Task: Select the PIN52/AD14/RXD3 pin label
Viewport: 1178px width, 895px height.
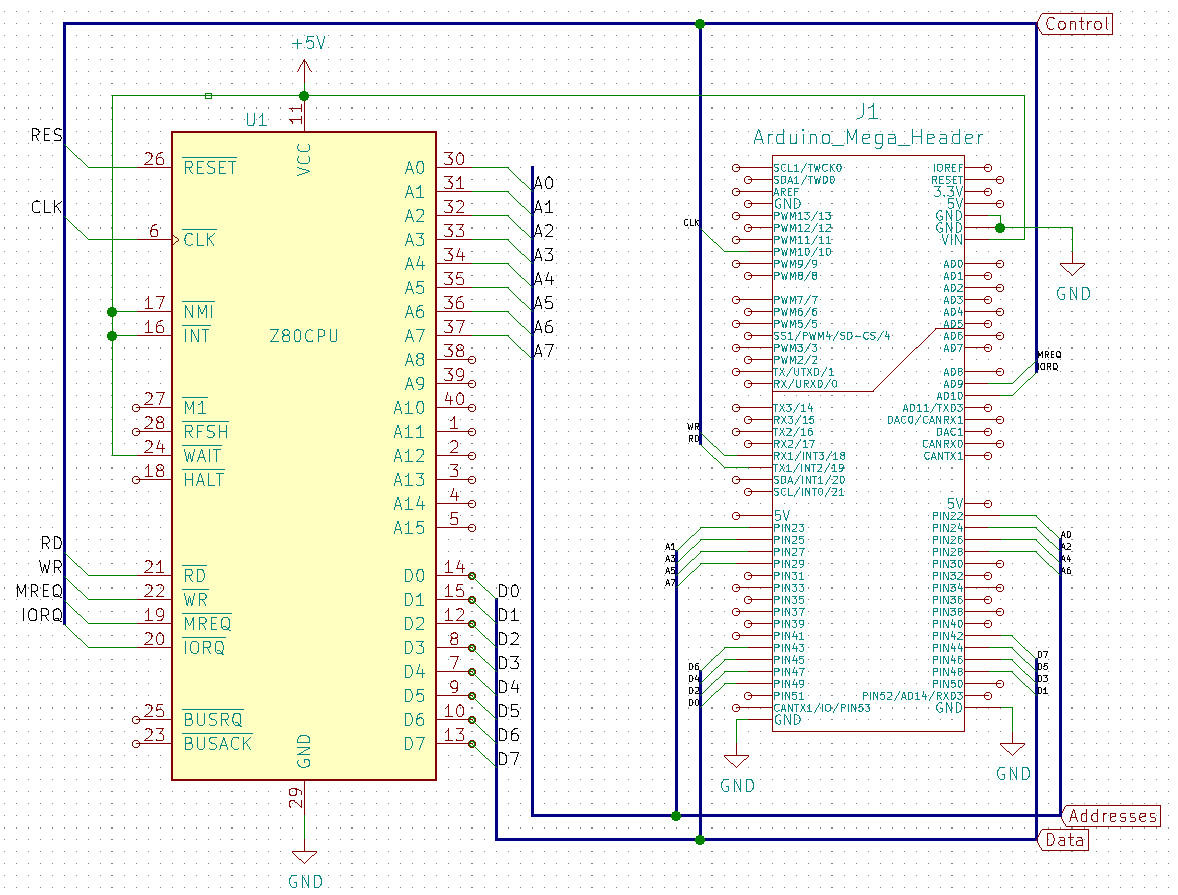Action: point(912,696)
